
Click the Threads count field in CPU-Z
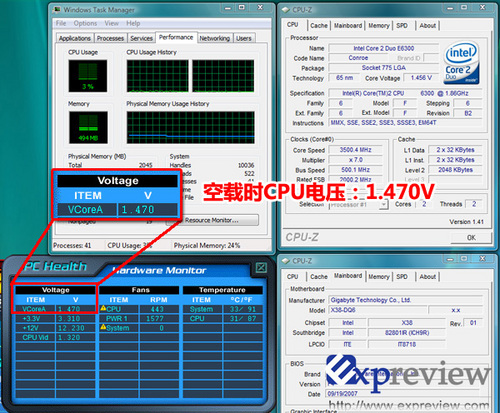point(474,204)
